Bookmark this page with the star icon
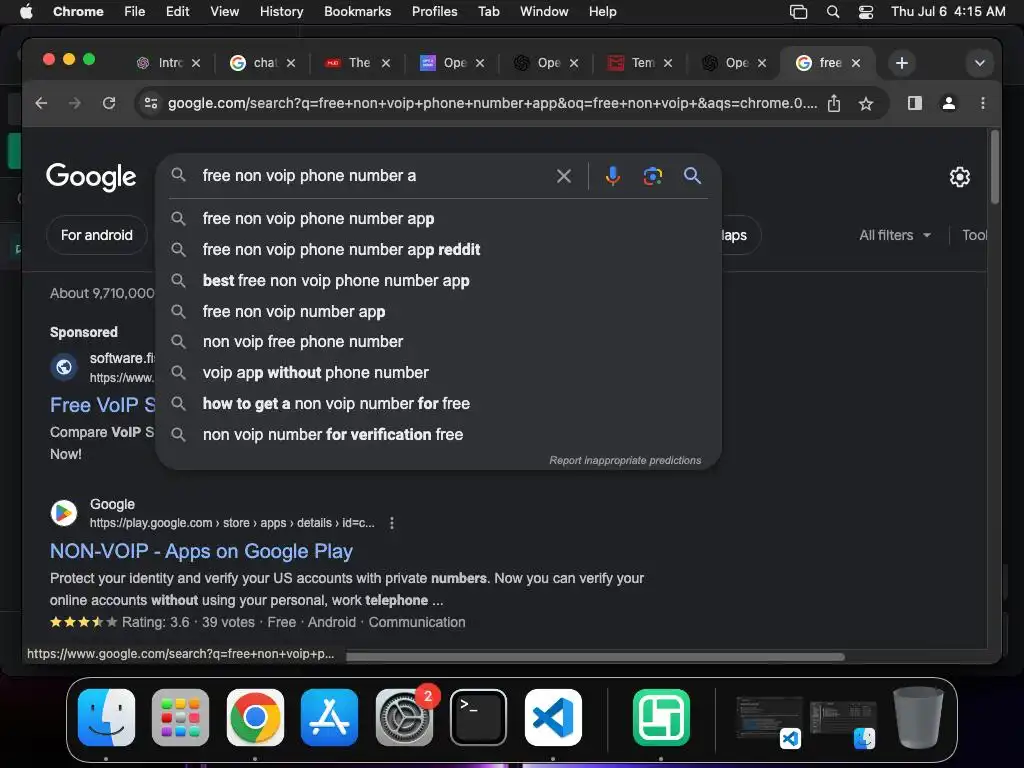 click(866, 103)
